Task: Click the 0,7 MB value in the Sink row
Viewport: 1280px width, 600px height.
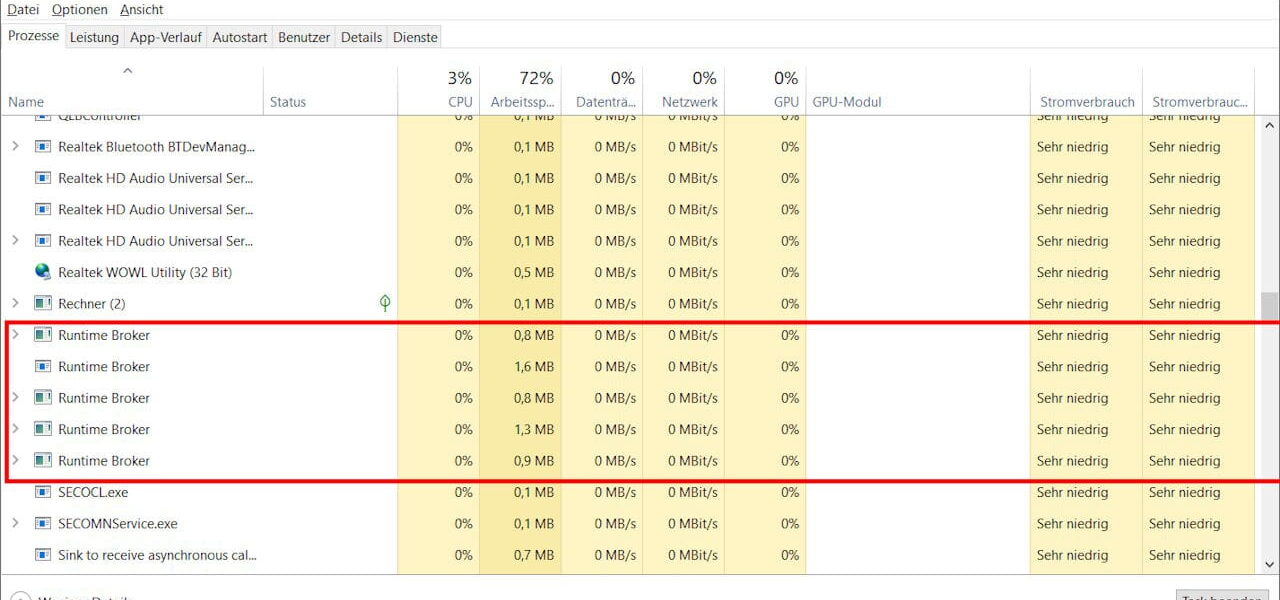Action: pyautogui.click(x=534, y=555)
